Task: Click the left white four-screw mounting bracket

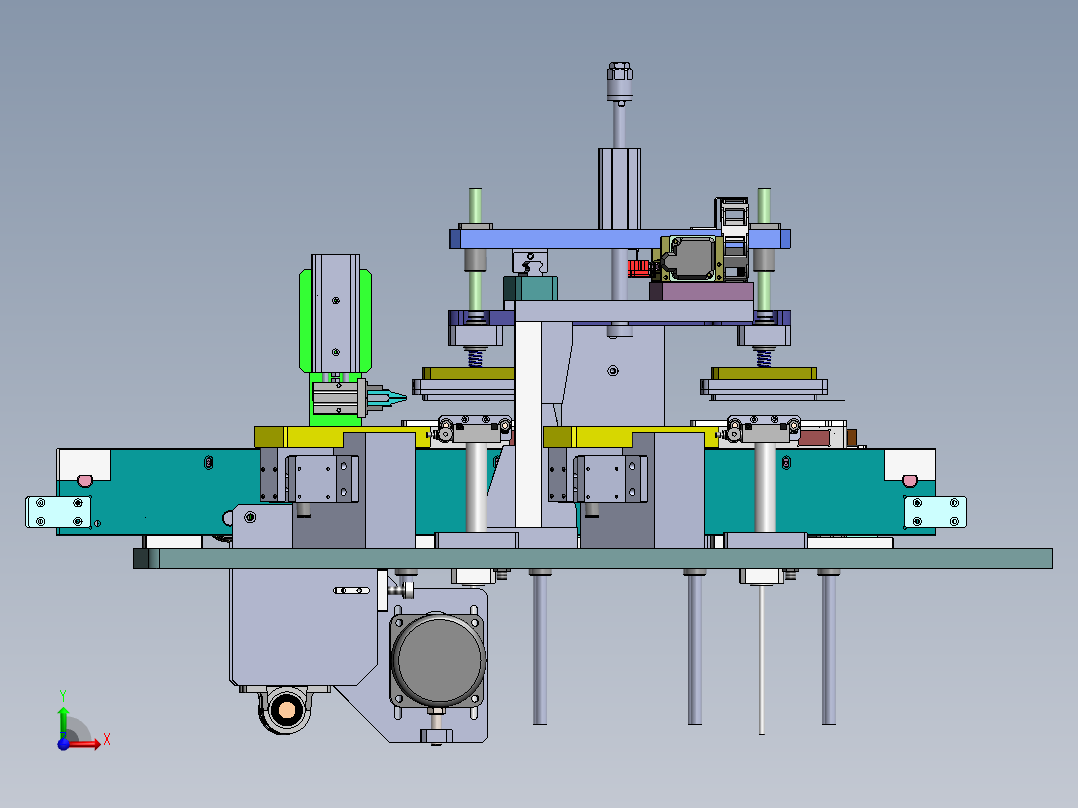Action: coord(58,512)
